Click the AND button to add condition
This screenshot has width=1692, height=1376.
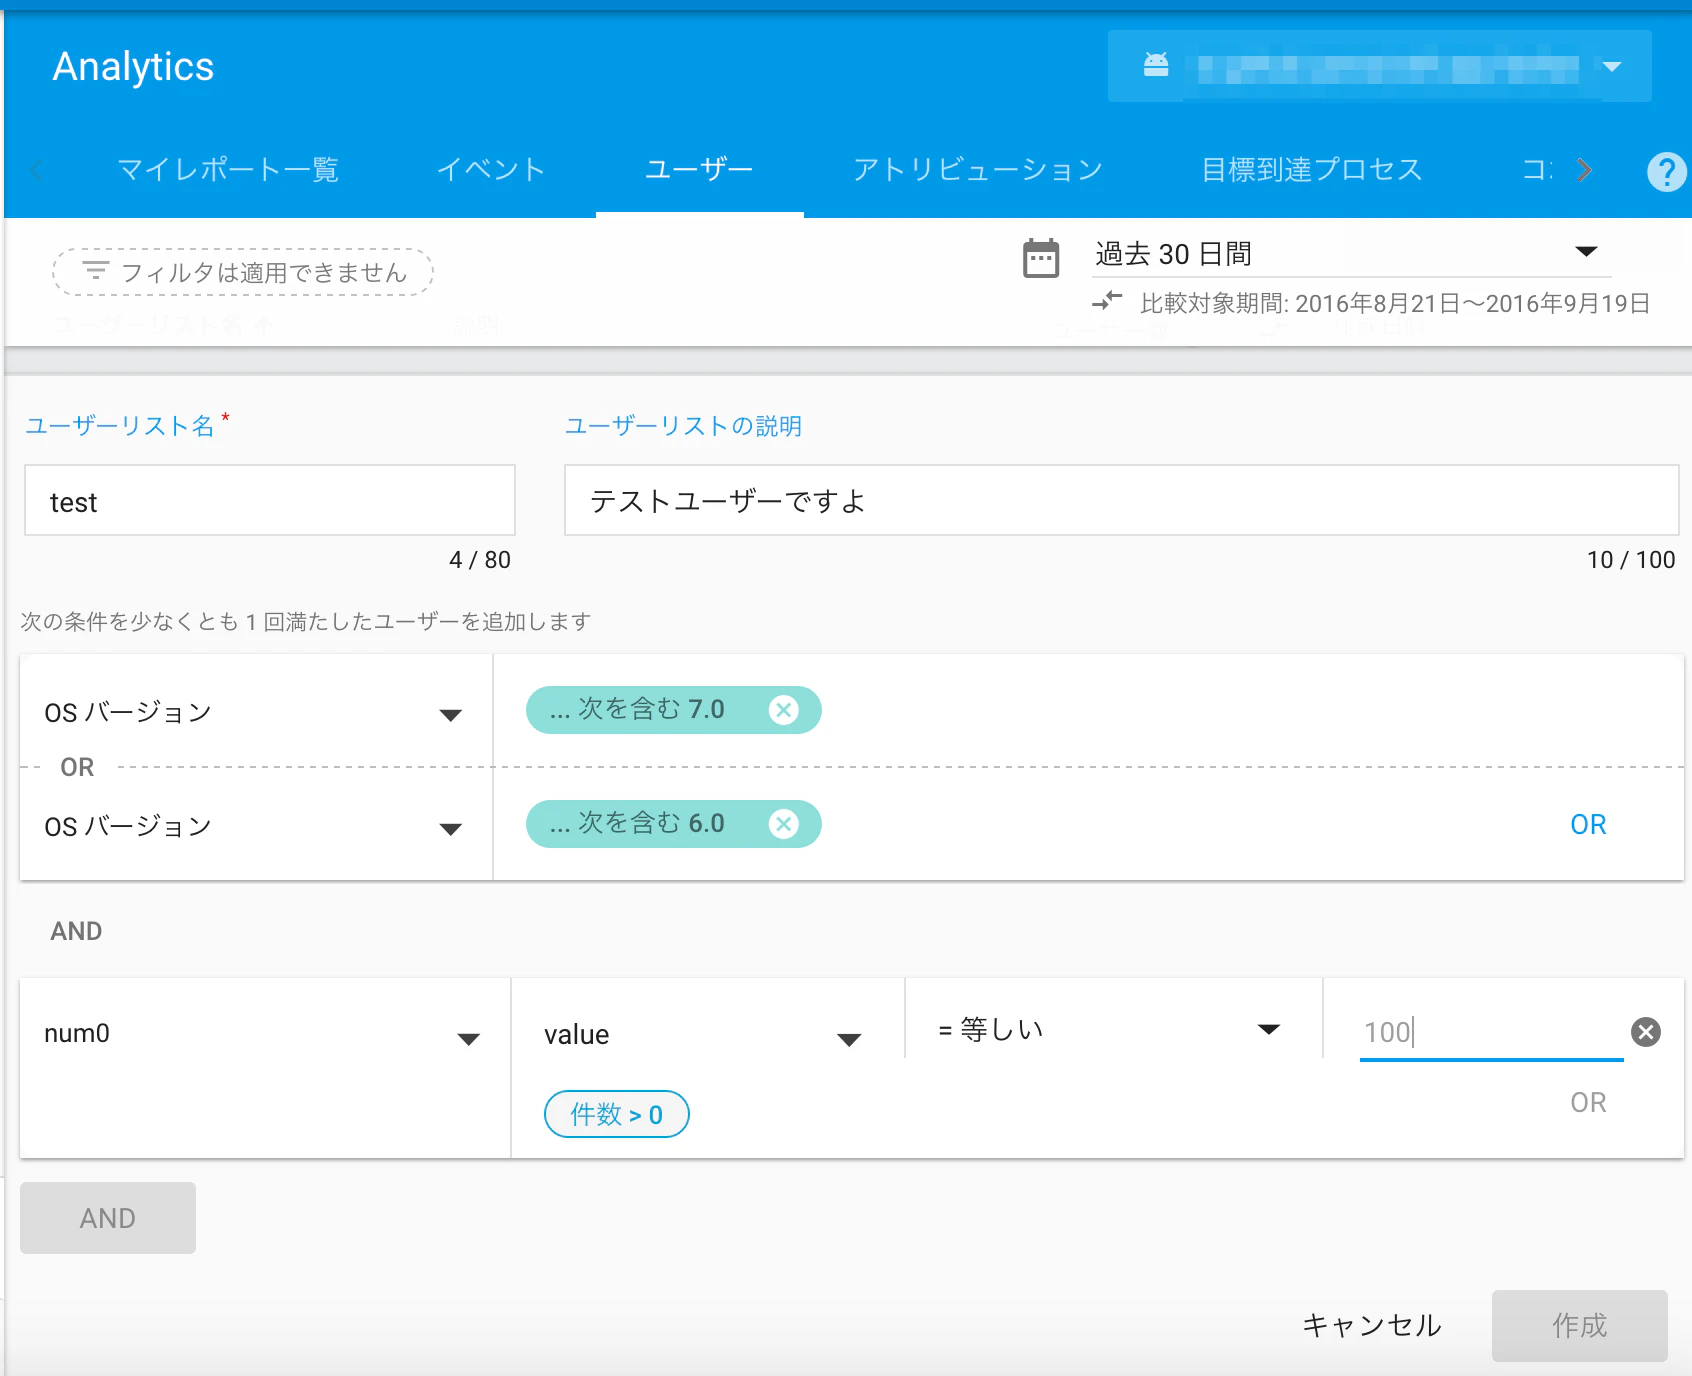(x=108, y=1218)
